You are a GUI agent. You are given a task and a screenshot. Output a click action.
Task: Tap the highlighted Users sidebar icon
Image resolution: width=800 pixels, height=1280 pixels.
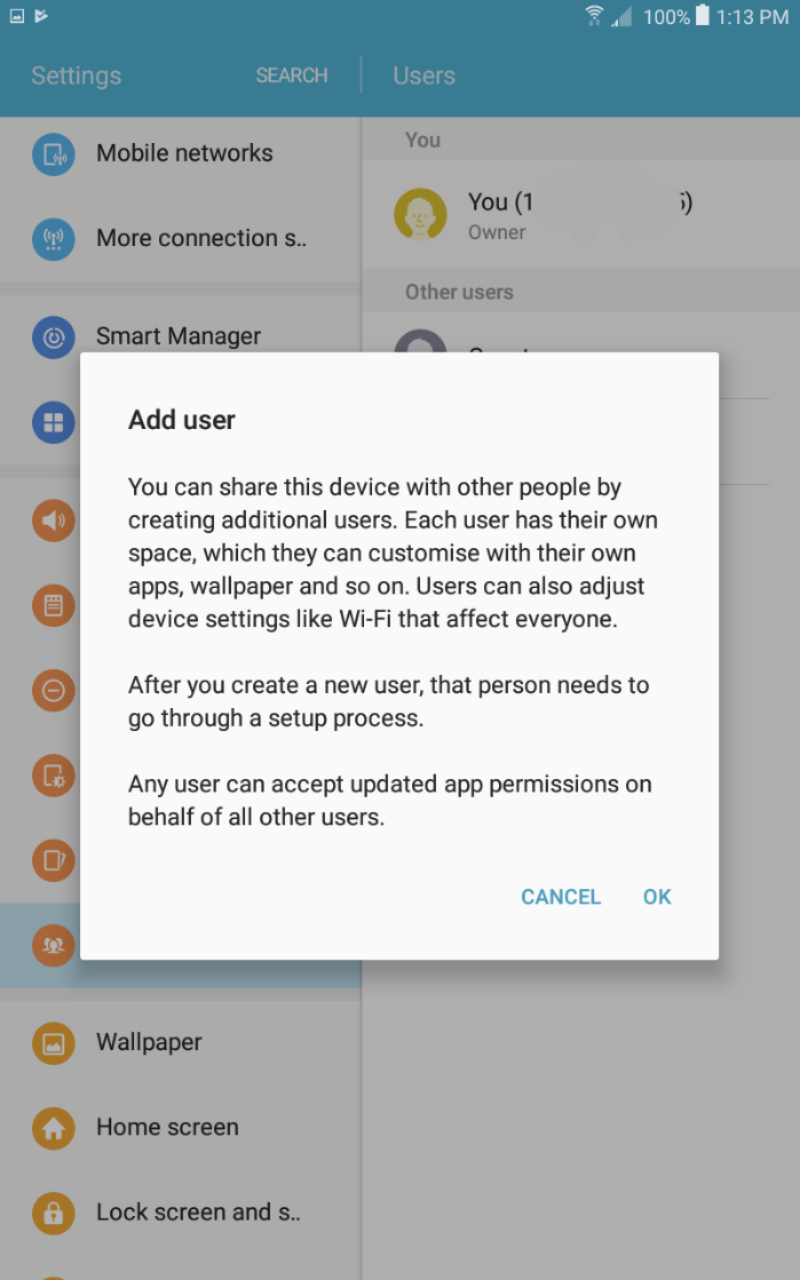tap(53, 945)
